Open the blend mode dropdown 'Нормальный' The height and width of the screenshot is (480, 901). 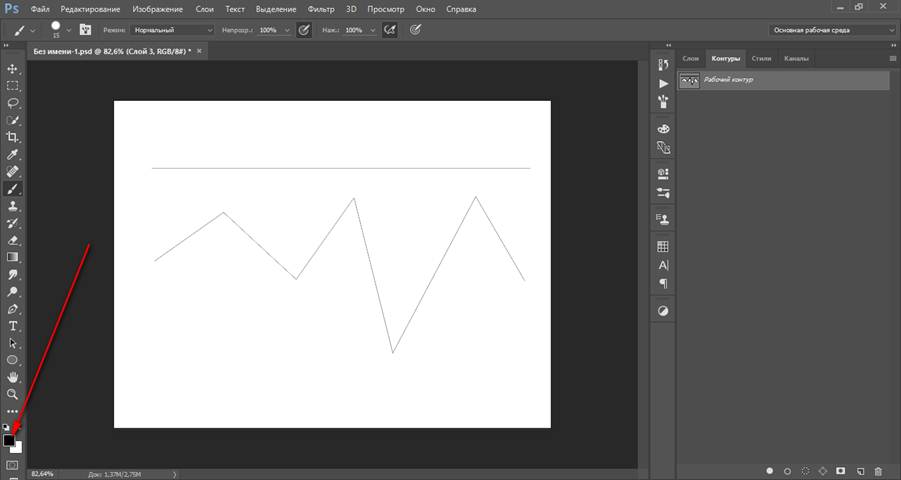tap(172, 30)
